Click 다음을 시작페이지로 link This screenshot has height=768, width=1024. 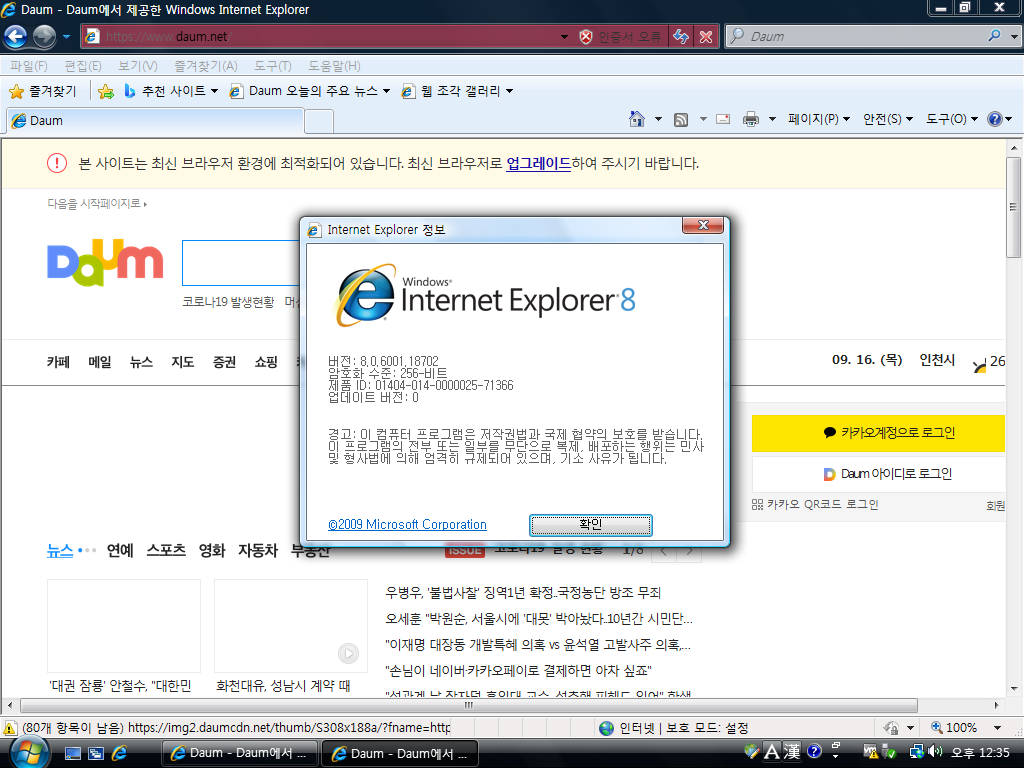97,204
